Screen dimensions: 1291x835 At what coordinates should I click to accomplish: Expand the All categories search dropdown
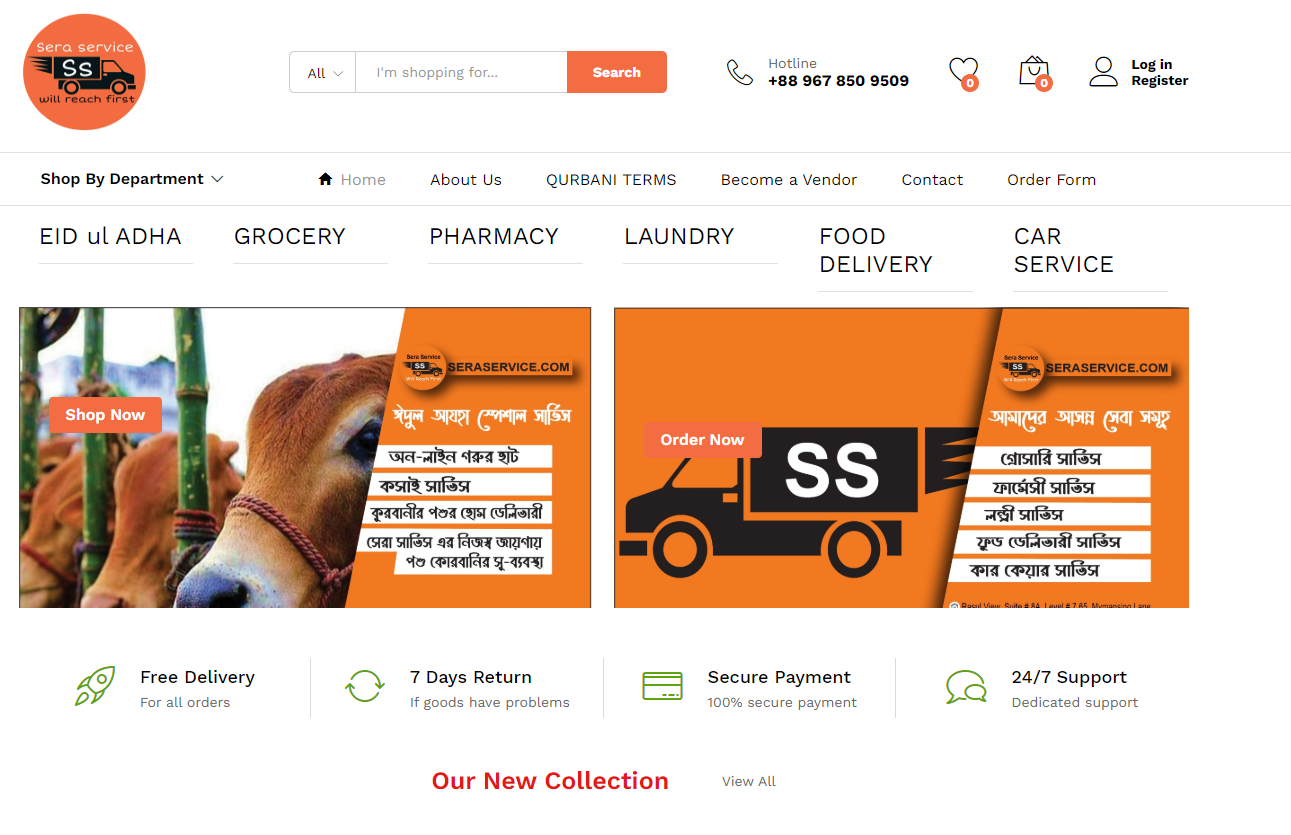323,72
